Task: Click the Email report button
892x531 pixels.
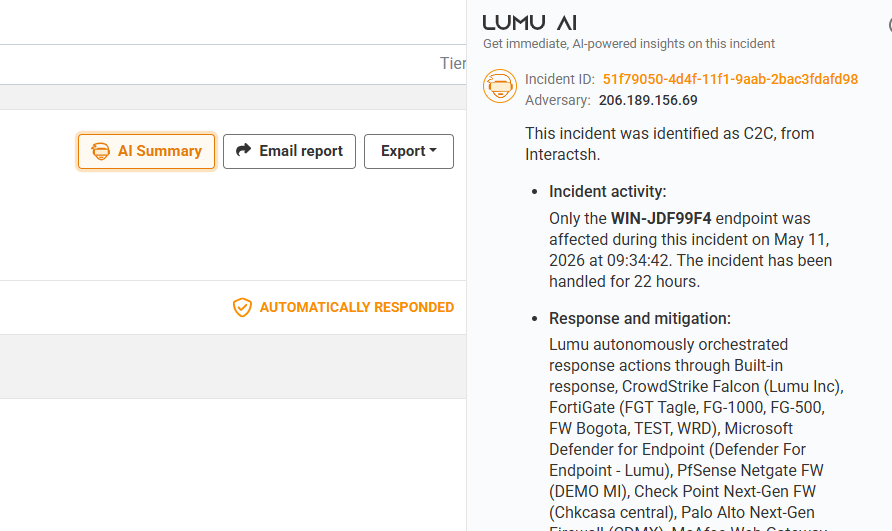Action: pyautogui.click(x=289, y=151)
